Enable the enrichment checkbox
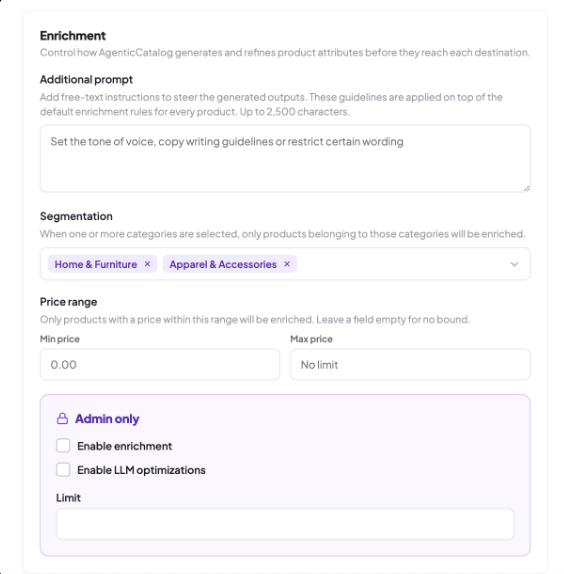 point(63,446)
